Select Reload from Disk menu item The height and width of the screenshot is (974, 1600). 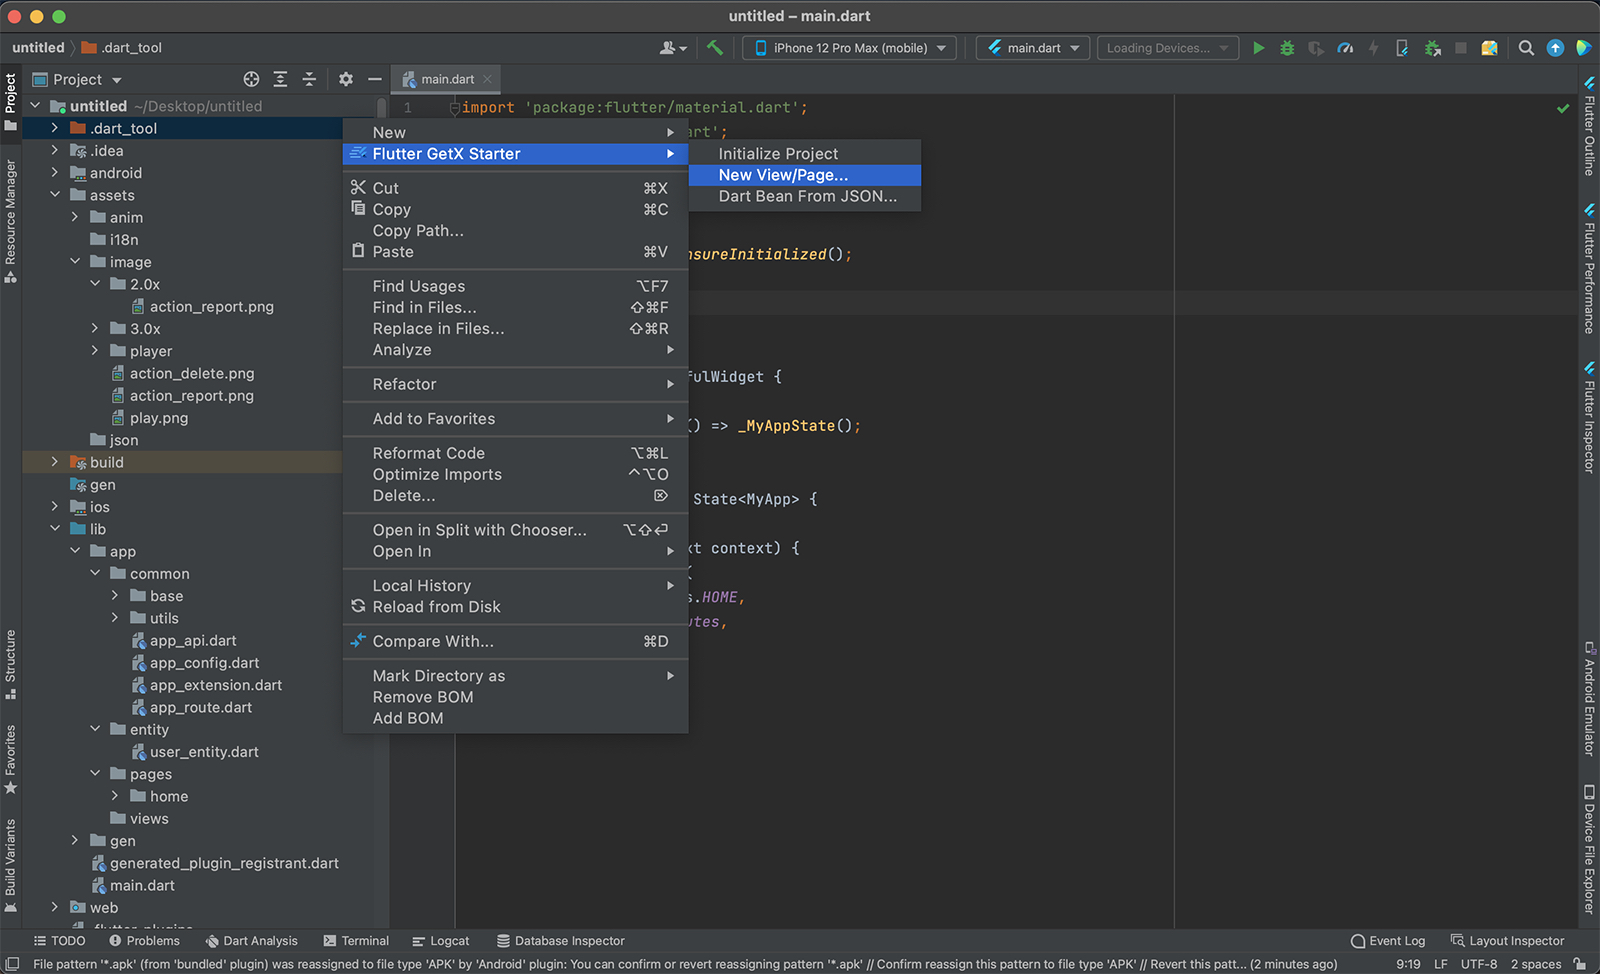(x=515, y=607)
